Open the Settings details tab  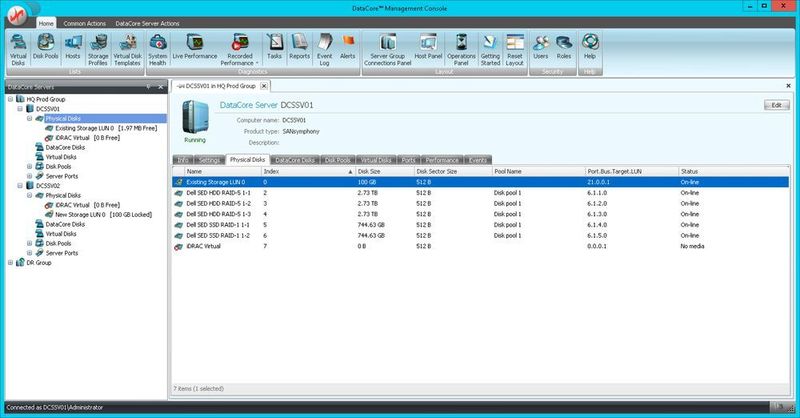209,160
